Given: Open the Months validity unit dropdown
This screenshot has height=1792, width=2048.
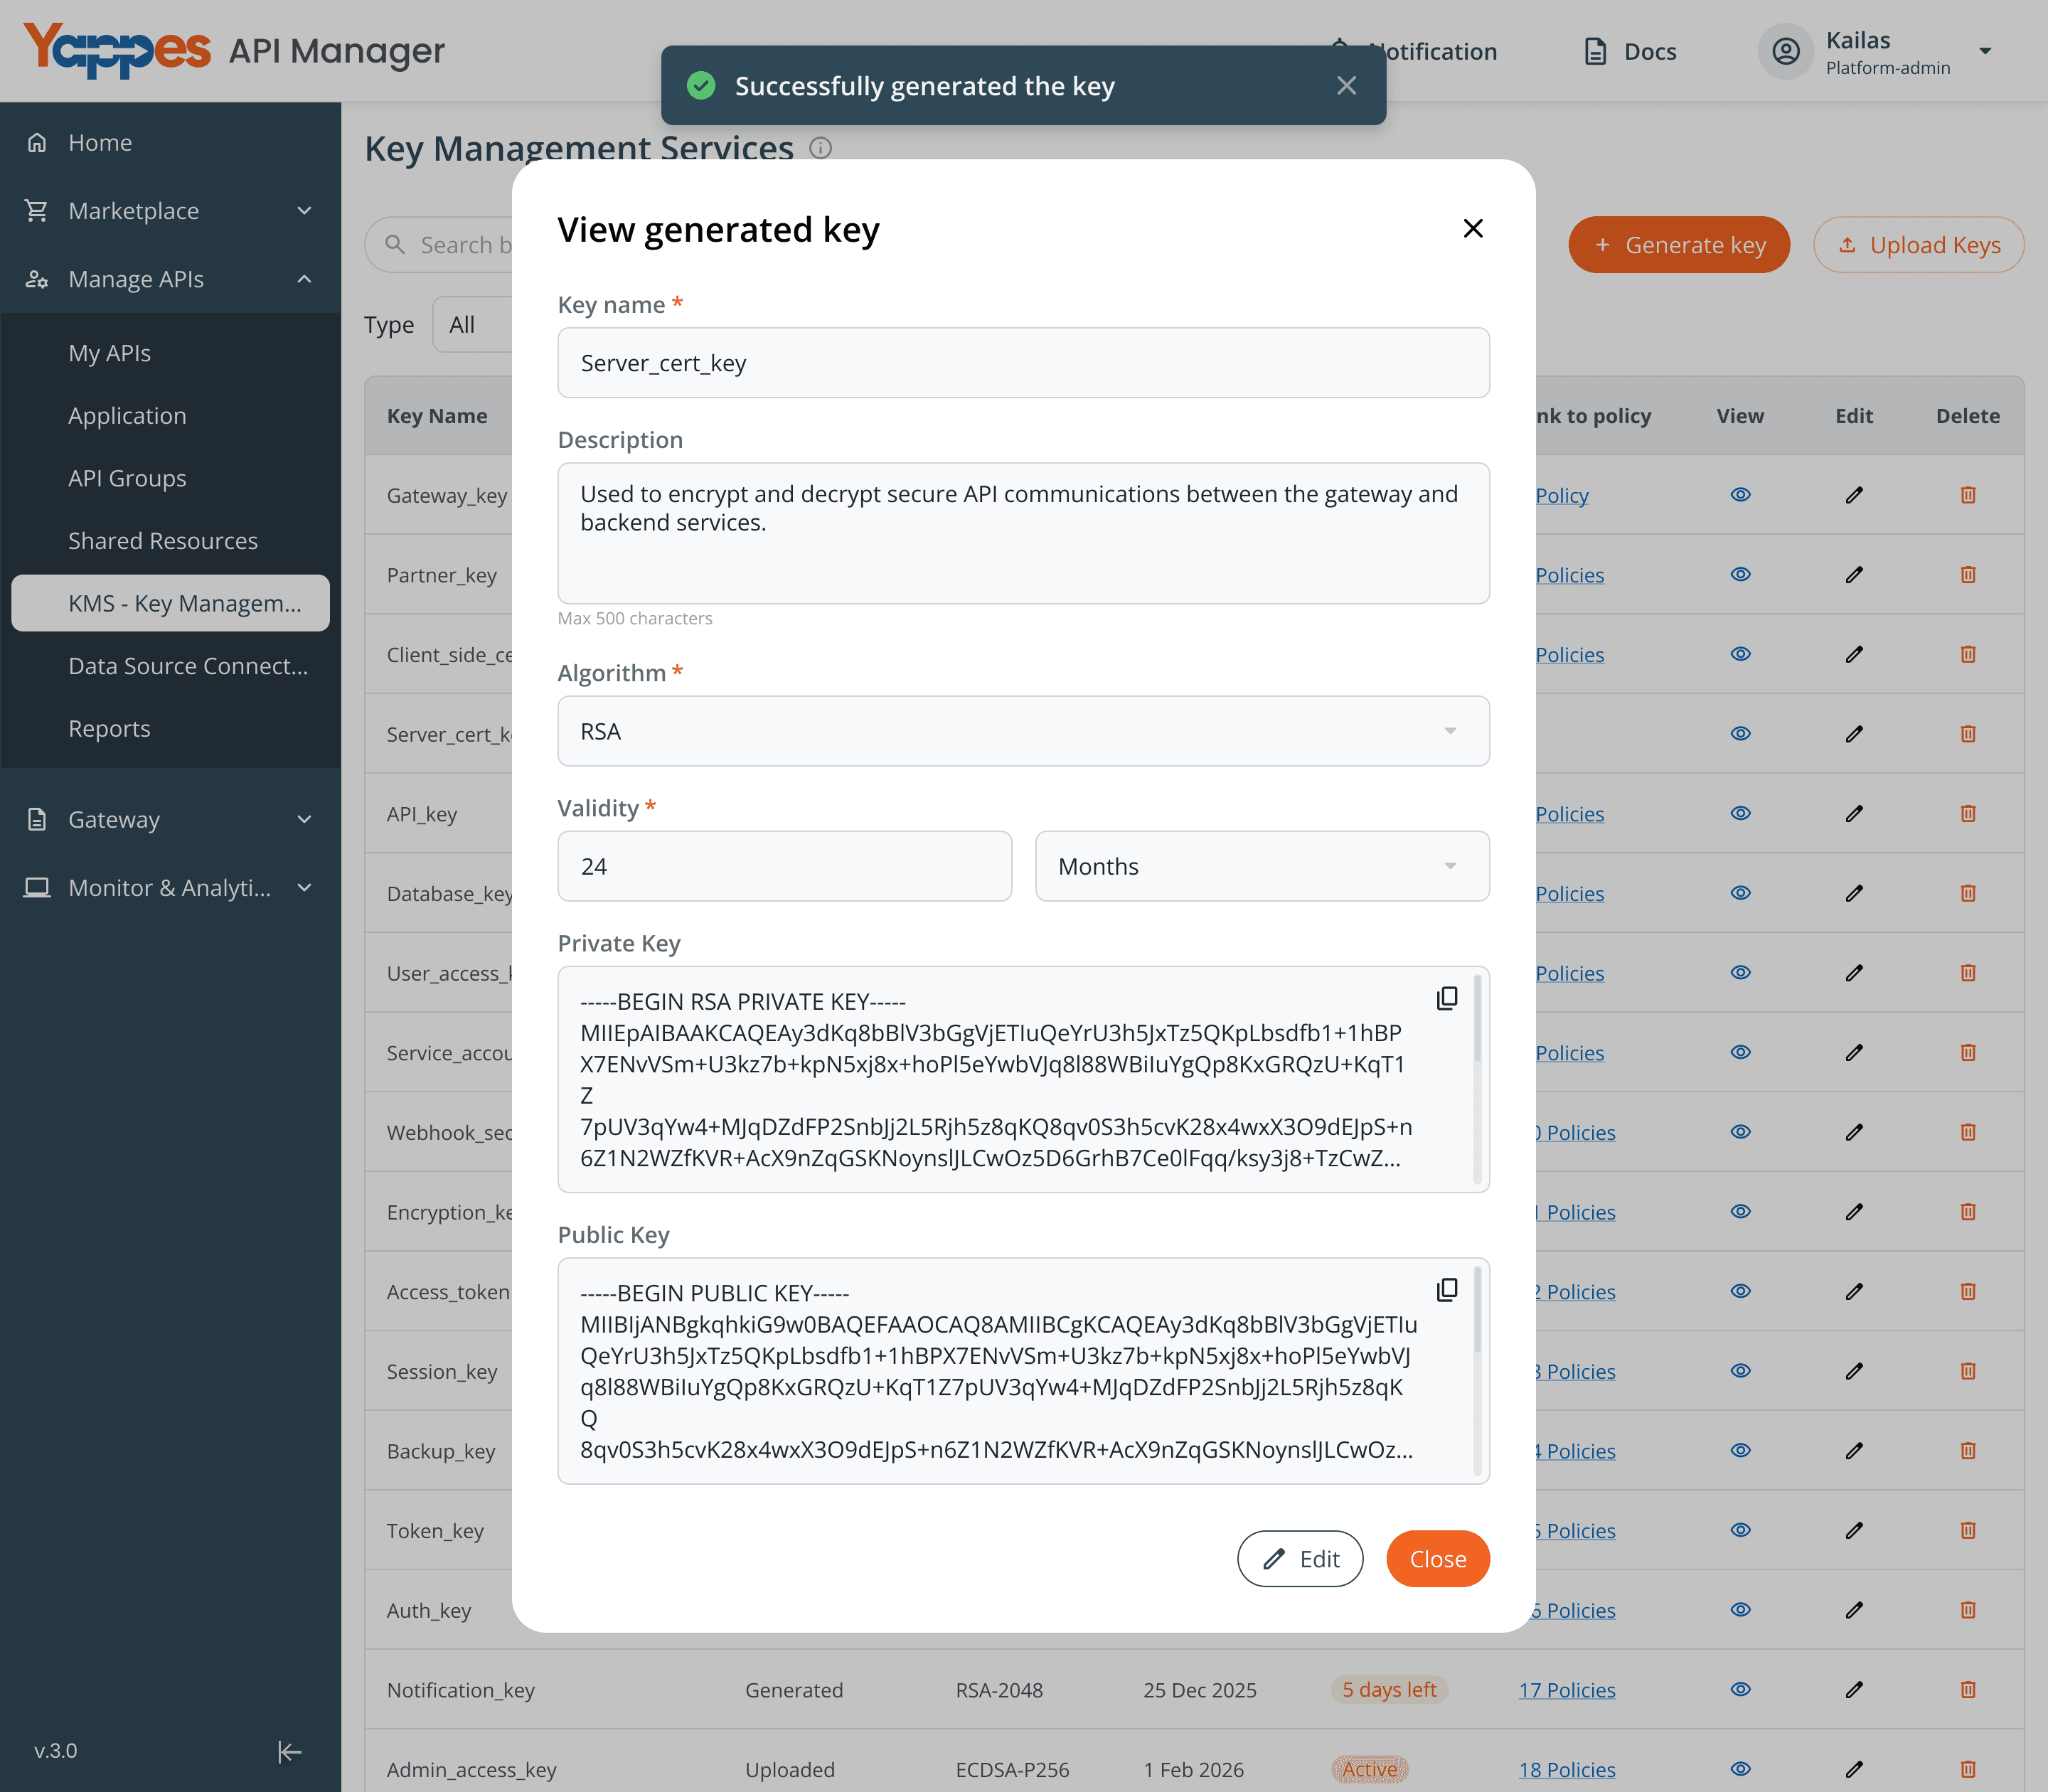Looking at the screenshot, I should (x=1262, y=867).
